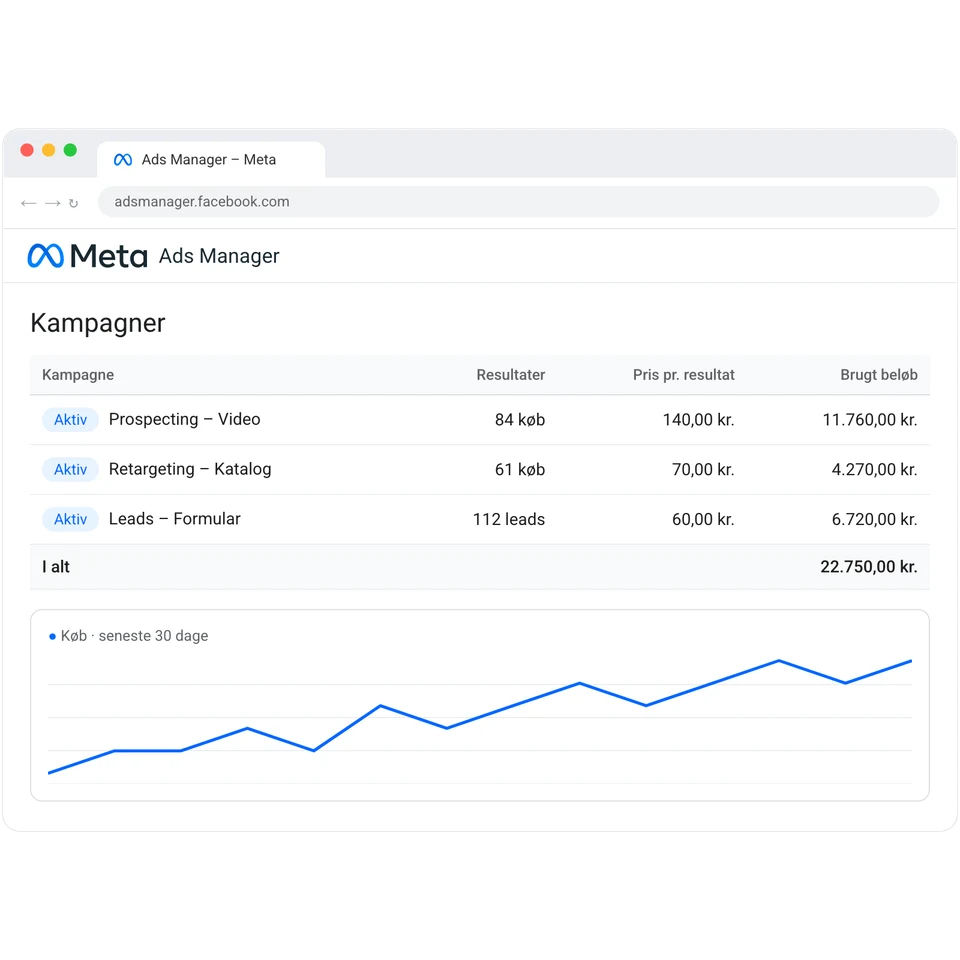960x960 pixels.
Task: Open the Prospecting – Video campaign
Action: tap(184, 419)
